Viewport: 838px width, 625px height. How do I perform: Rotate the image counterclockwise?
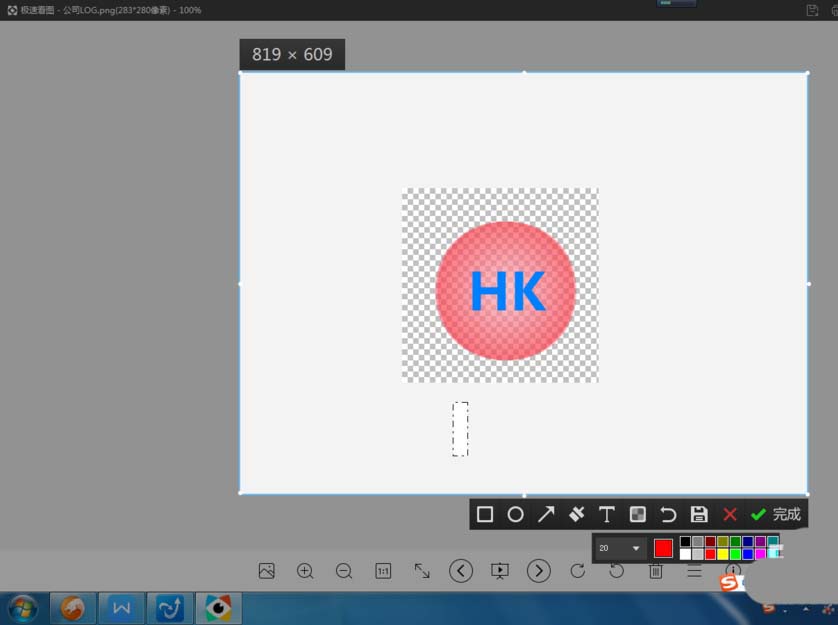click(x=617, y=571)
